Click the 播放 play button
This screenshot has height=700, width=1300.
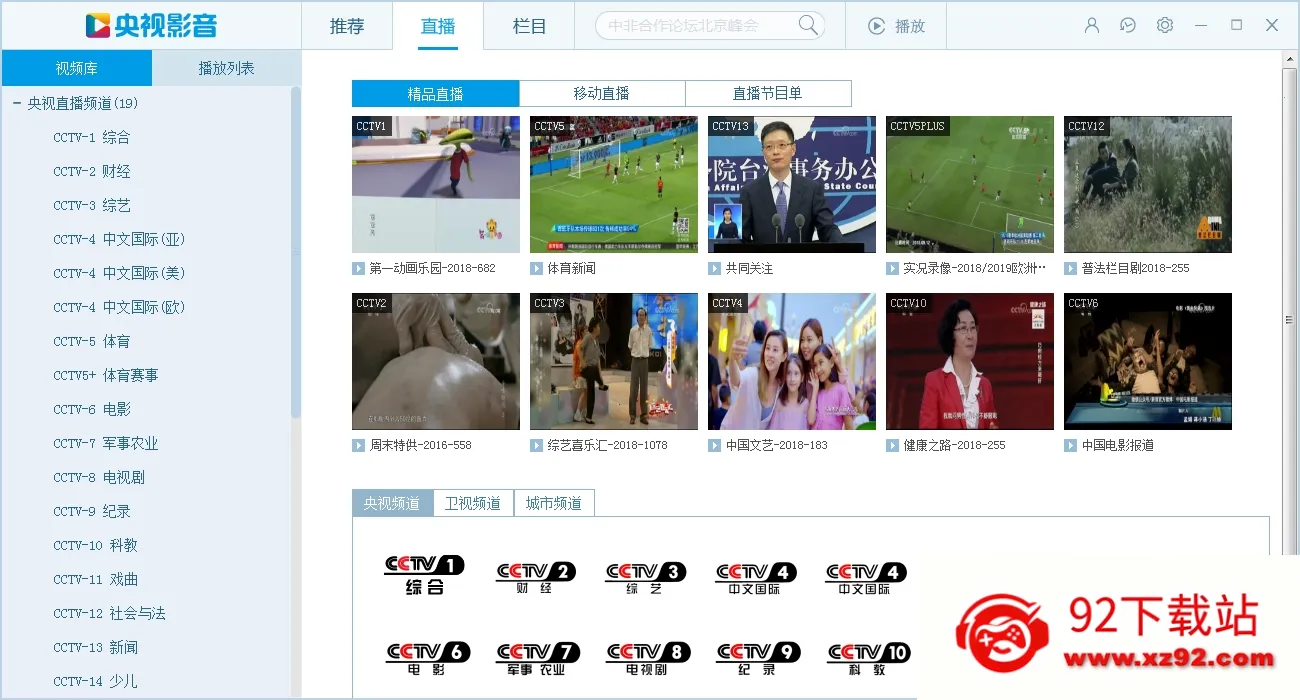pos(896,26)
